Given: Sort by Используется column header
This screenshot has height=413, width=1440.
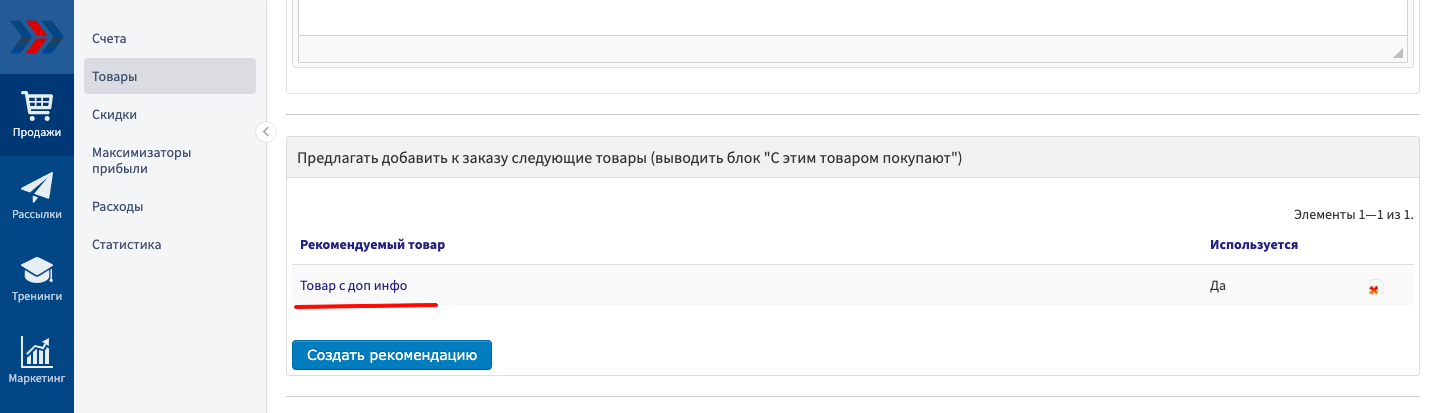Looking at the screenshot, I should (x=1253, y=244).
